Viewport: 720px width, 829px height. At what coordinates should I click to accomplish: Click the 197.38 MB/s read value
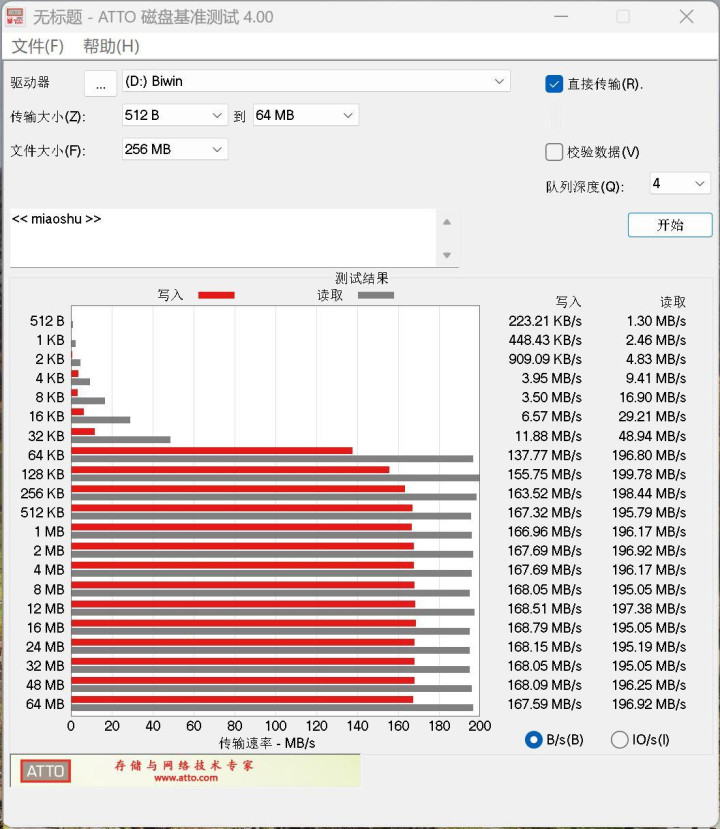pos(649,609)
